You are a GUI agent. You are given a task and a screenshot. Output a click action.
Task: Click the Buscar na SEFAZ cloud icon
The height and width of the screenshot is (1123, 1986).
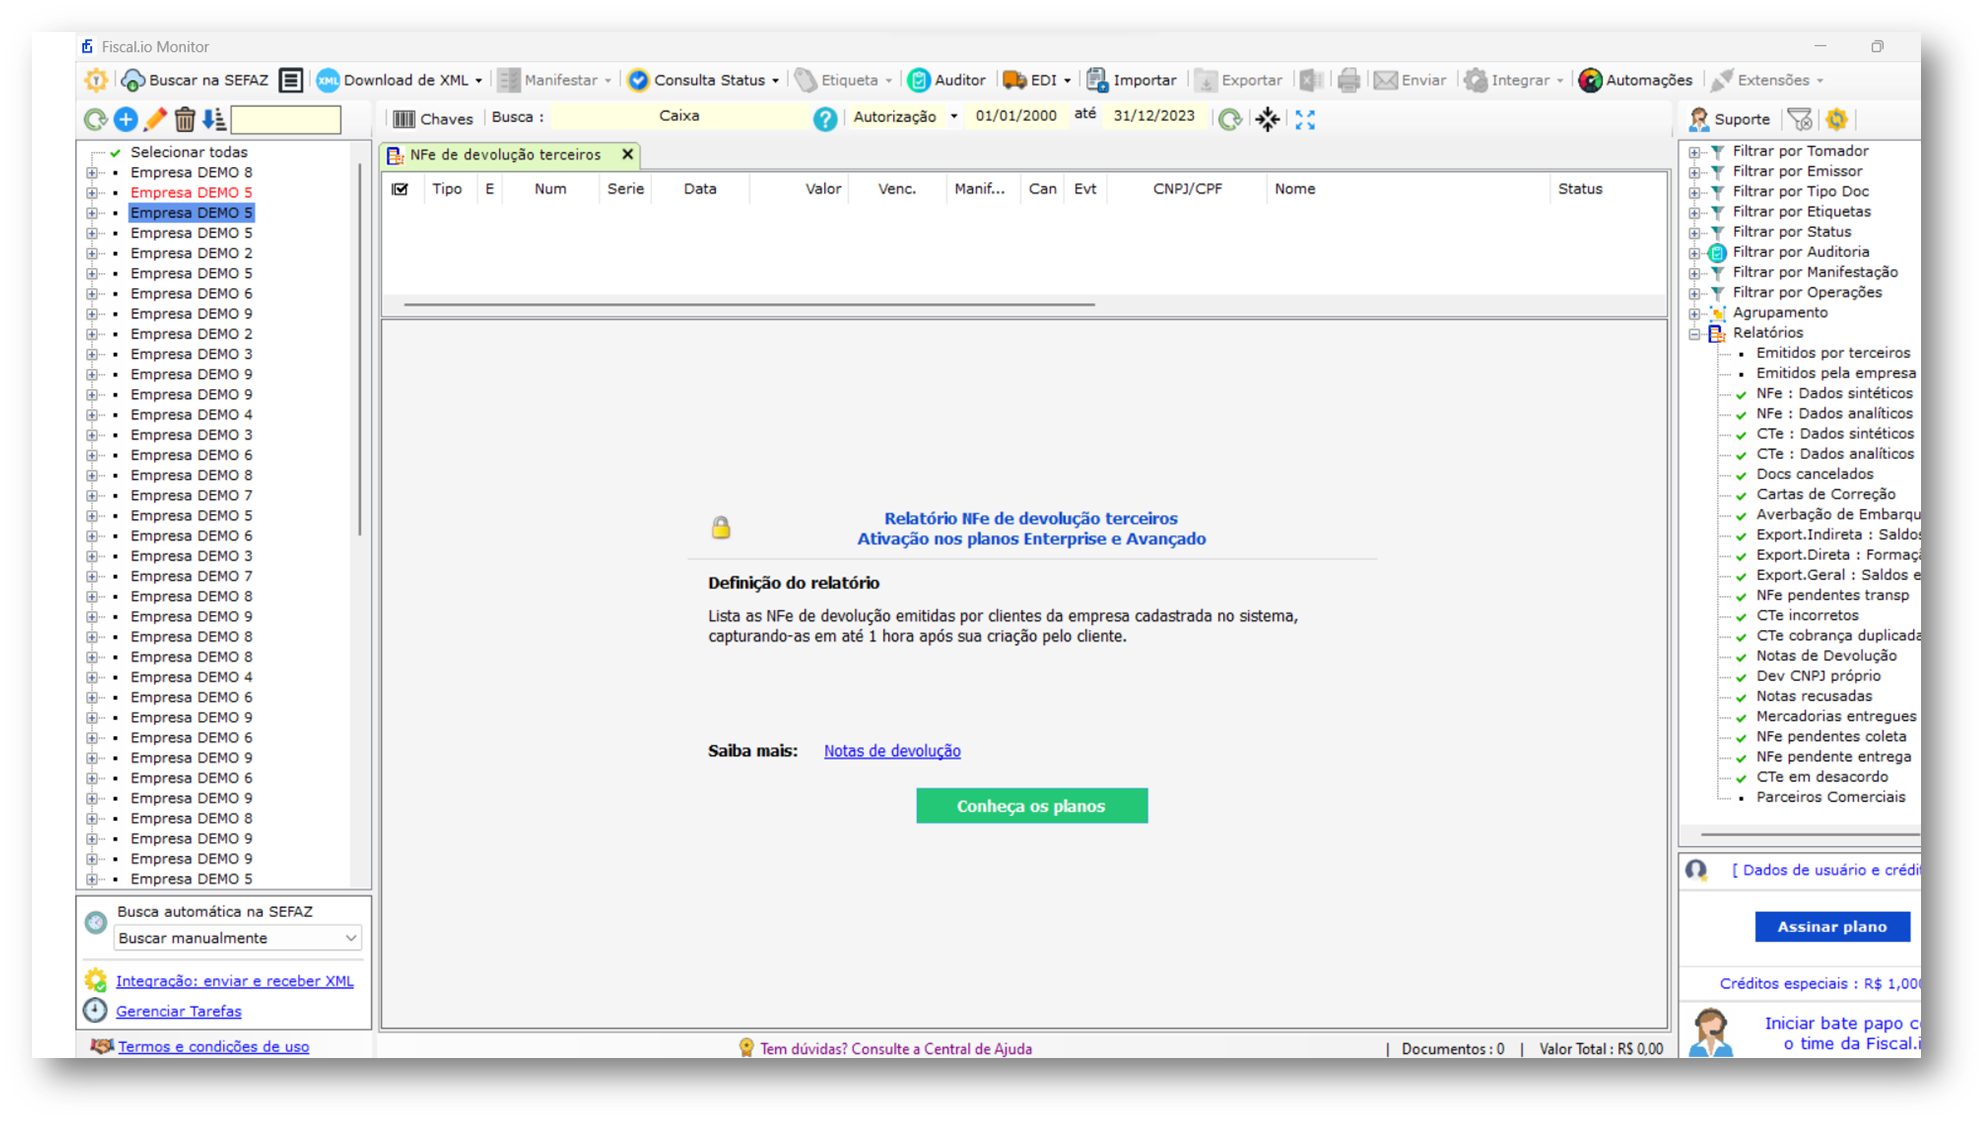[132, 80]
